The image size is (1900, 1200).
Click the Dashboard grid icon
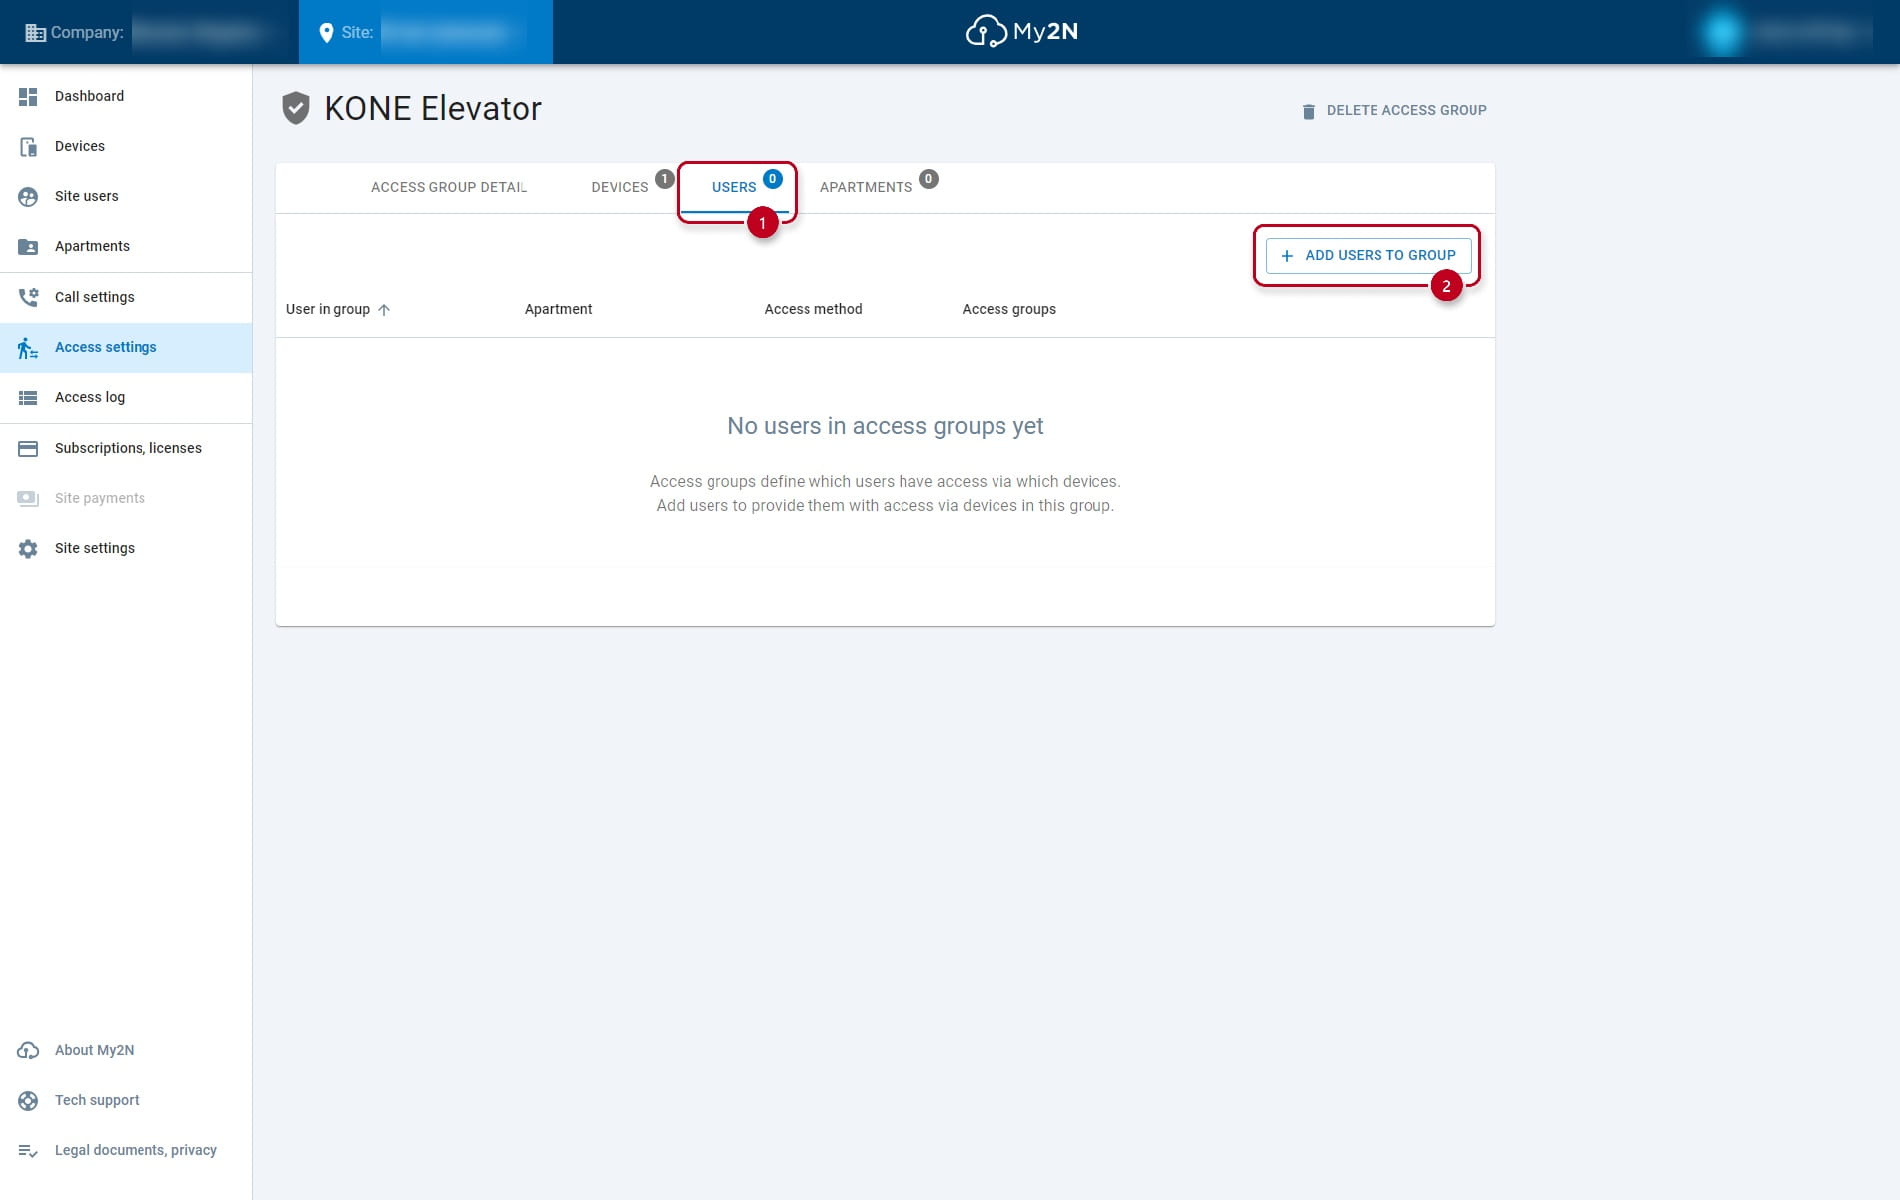pos(28,96)
